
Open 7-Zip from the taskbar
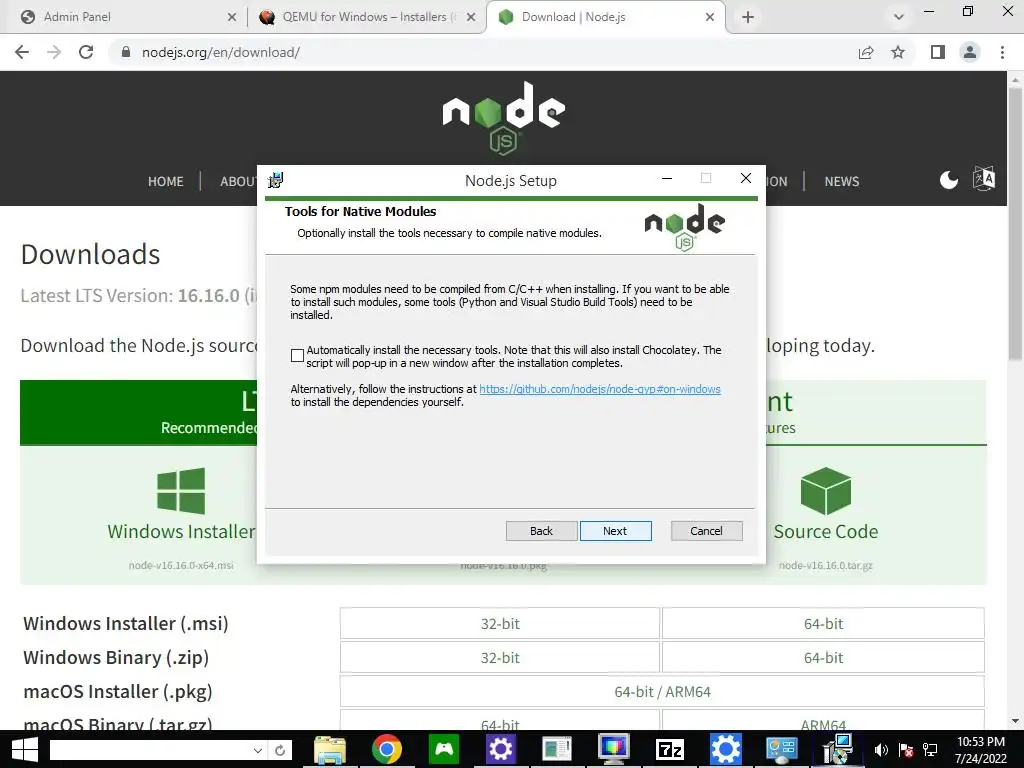(x=669, y=750)
